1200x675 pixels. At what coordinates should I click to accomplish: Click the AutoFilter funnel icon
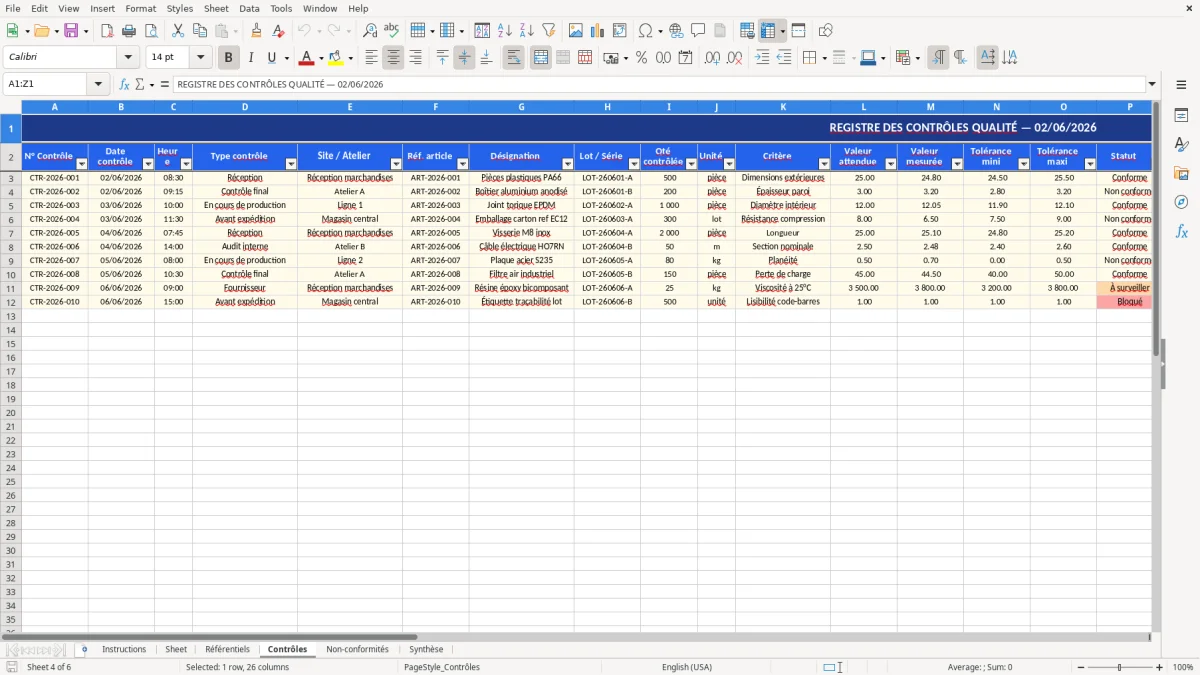point(548,31)
